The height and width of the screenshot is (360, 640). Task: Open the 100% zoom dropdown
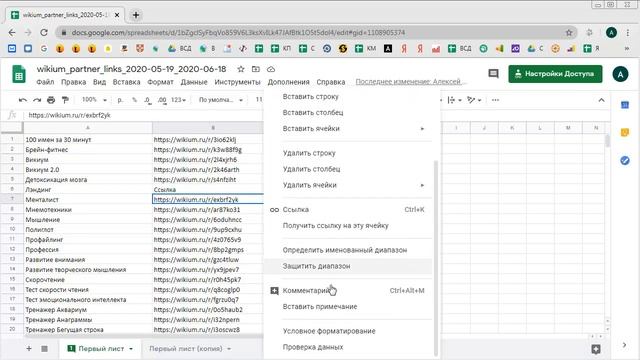94,100
